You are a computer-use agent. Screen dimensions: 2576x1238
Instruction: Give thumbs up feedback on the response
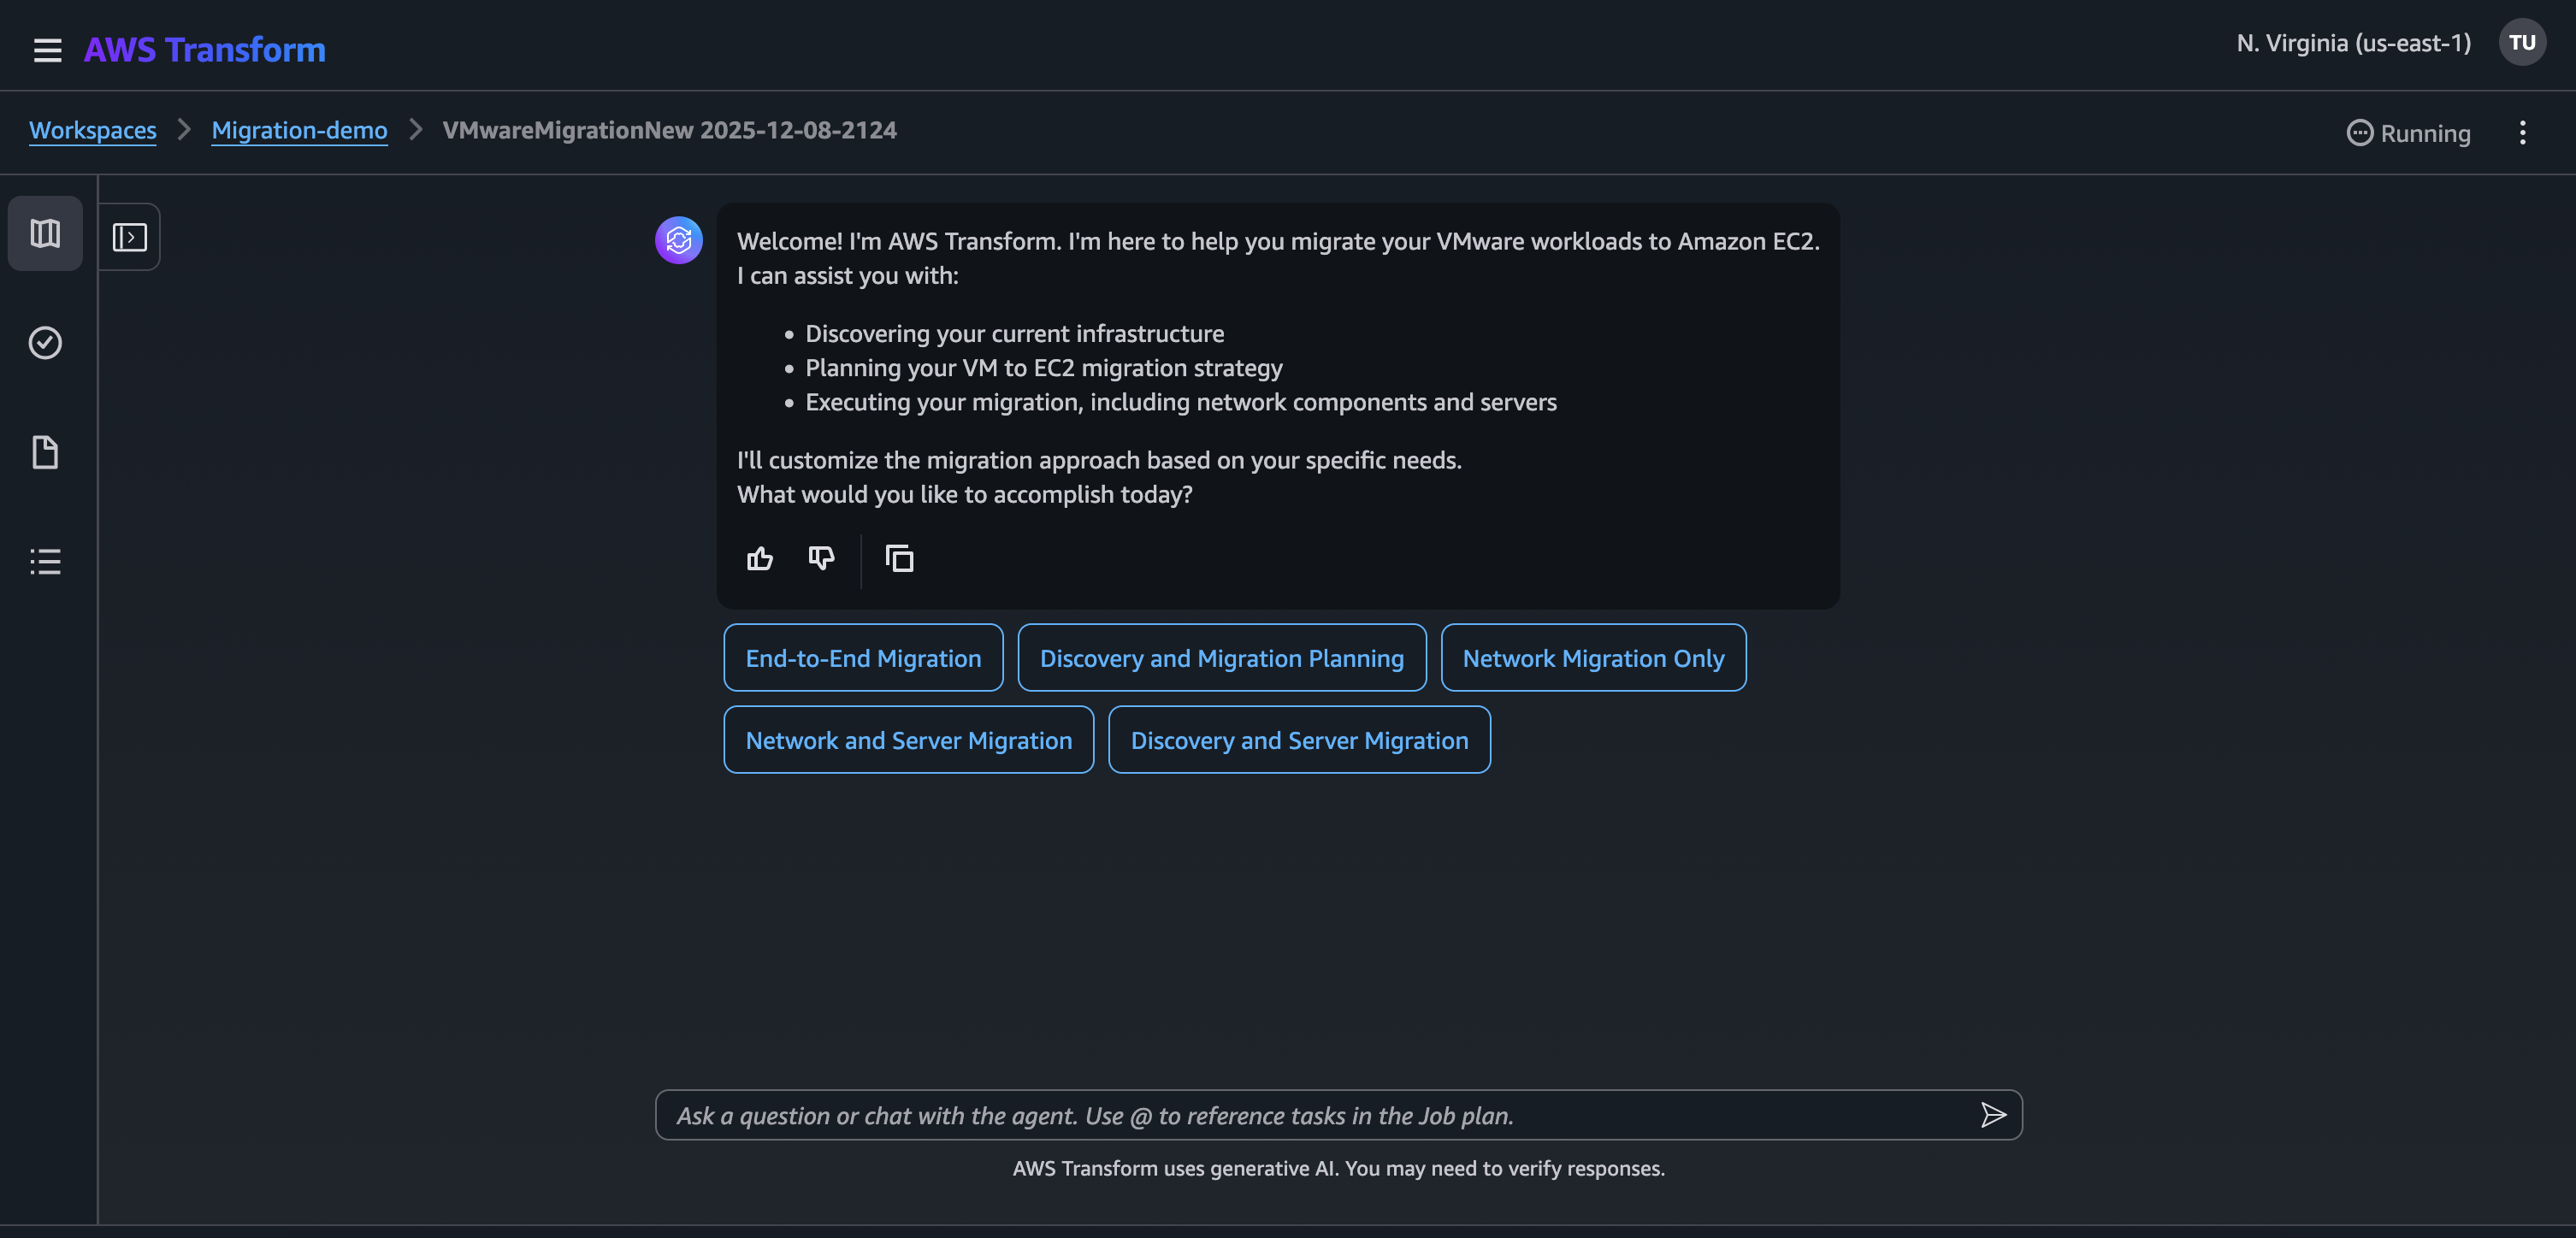[x=759, y=558]
